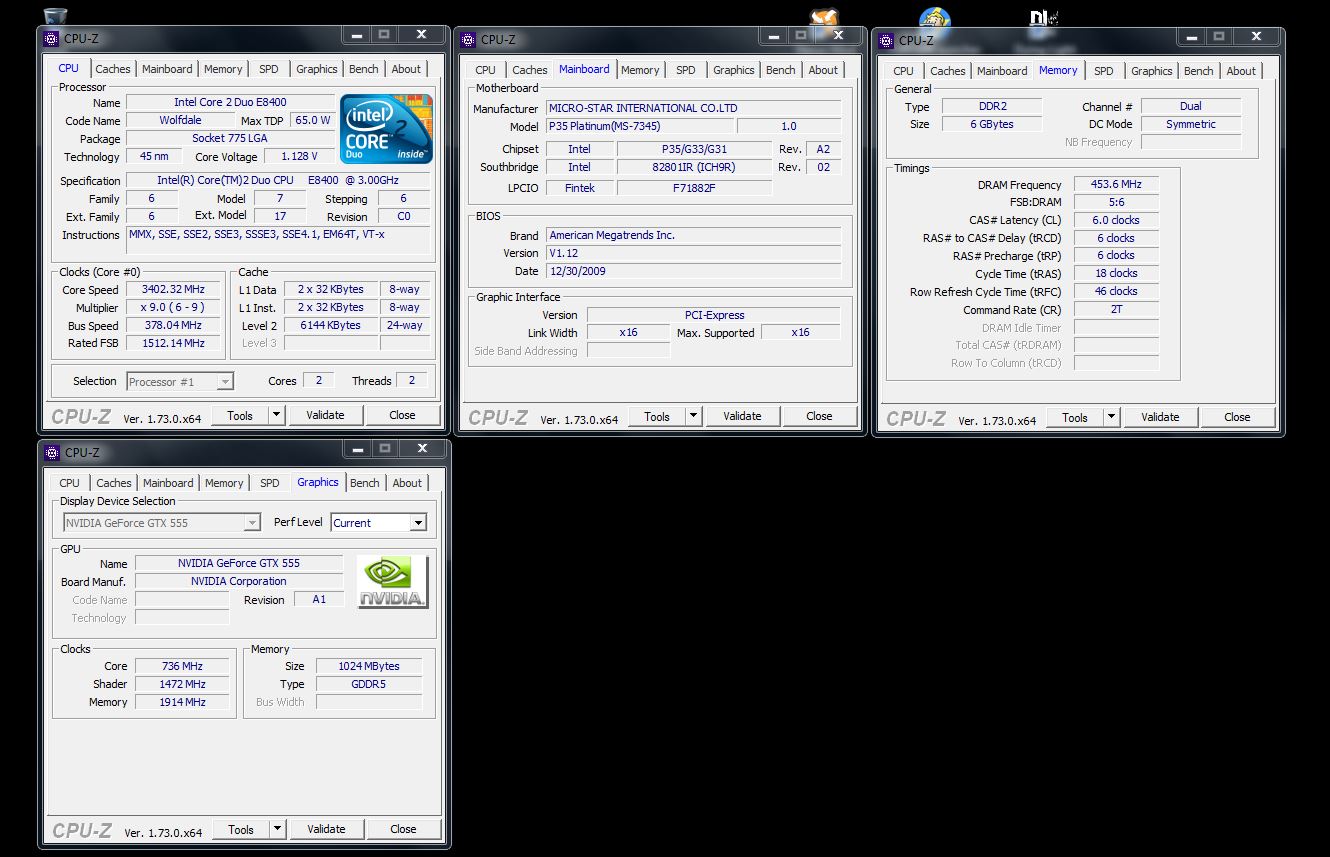Click the Close button in the CPU window
This screenshot has width=1330, height=857.
[x=402, y=415]
